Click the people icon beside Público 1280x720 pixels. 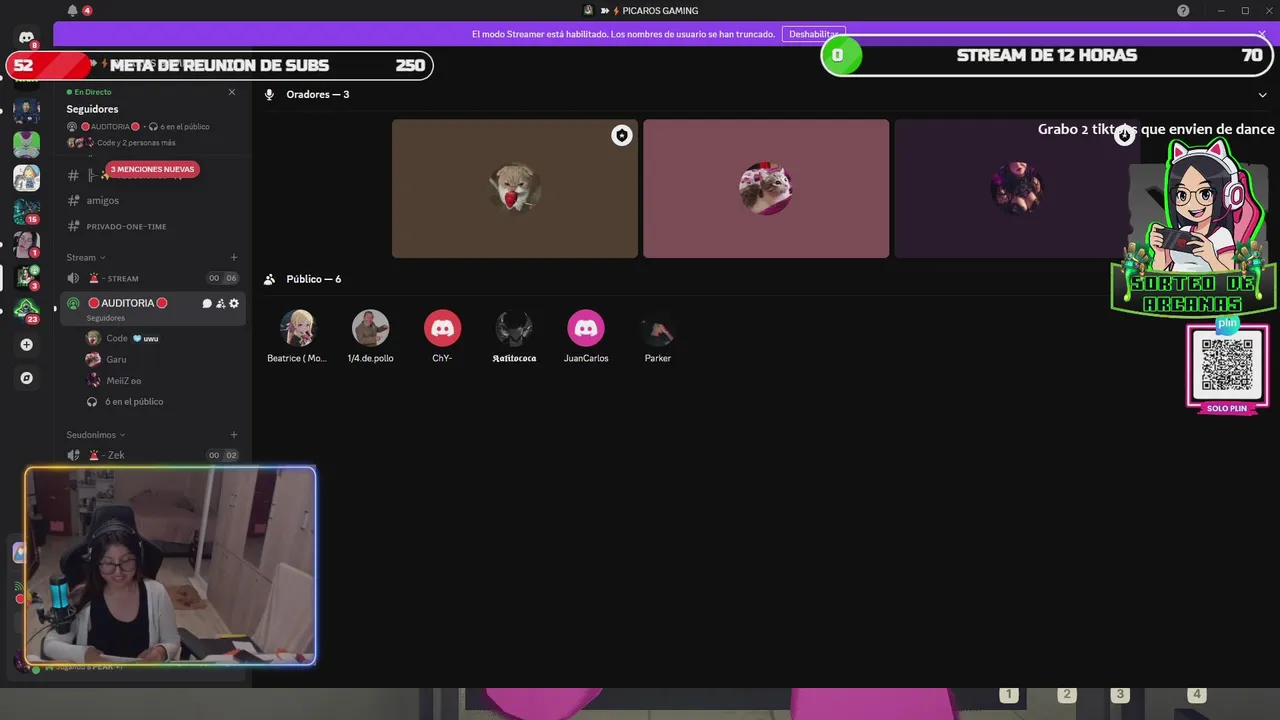[269, 279]
